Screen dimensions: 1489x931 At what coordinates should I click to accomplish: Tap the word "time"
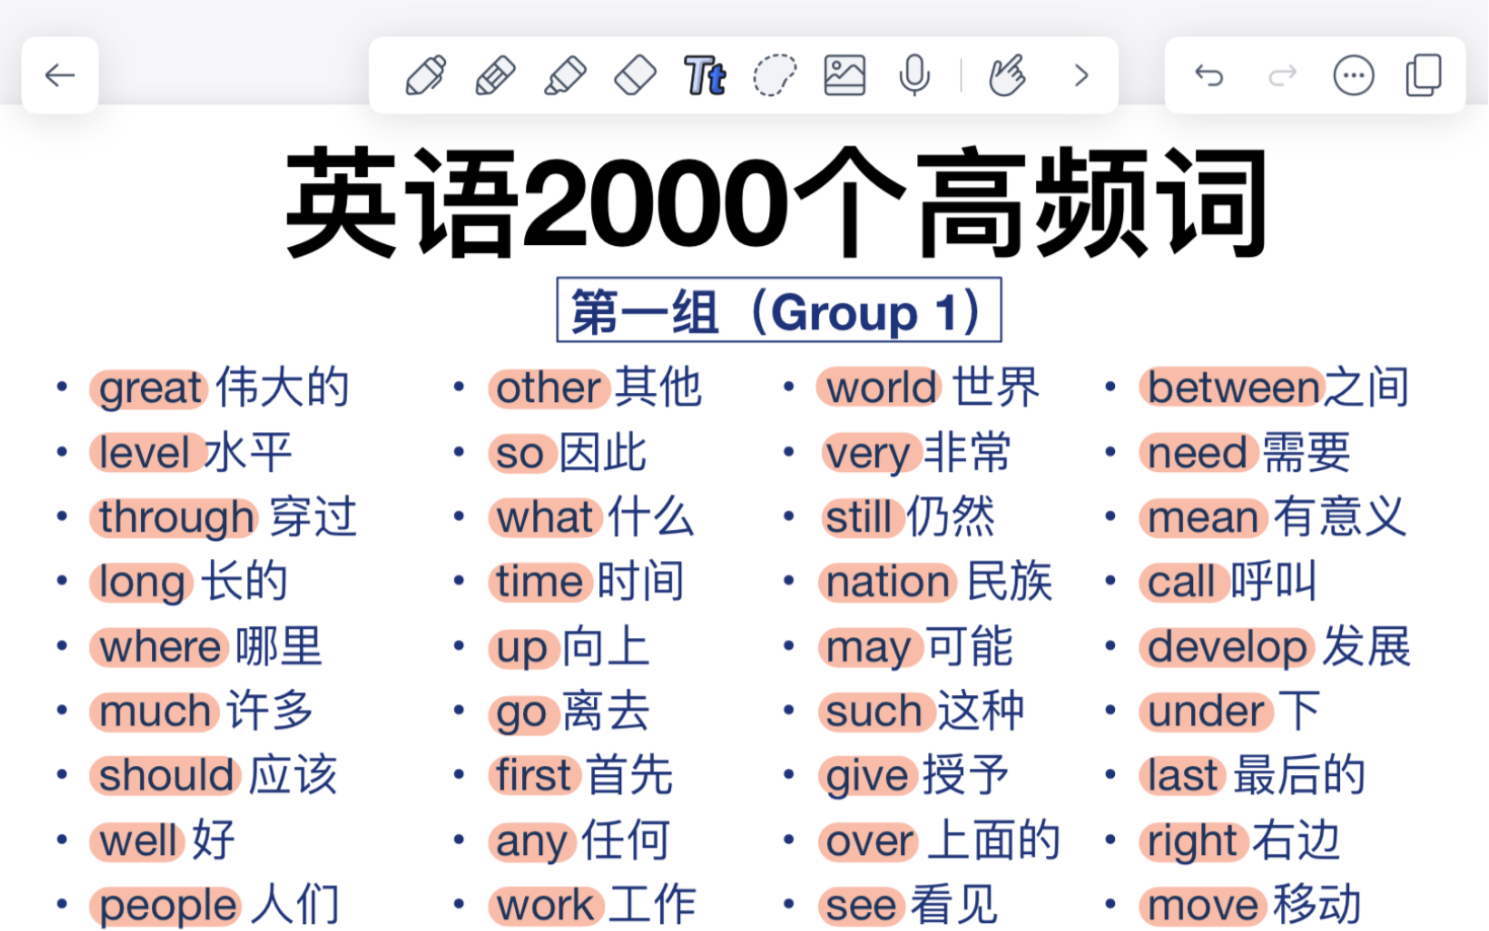click(540, 582)
